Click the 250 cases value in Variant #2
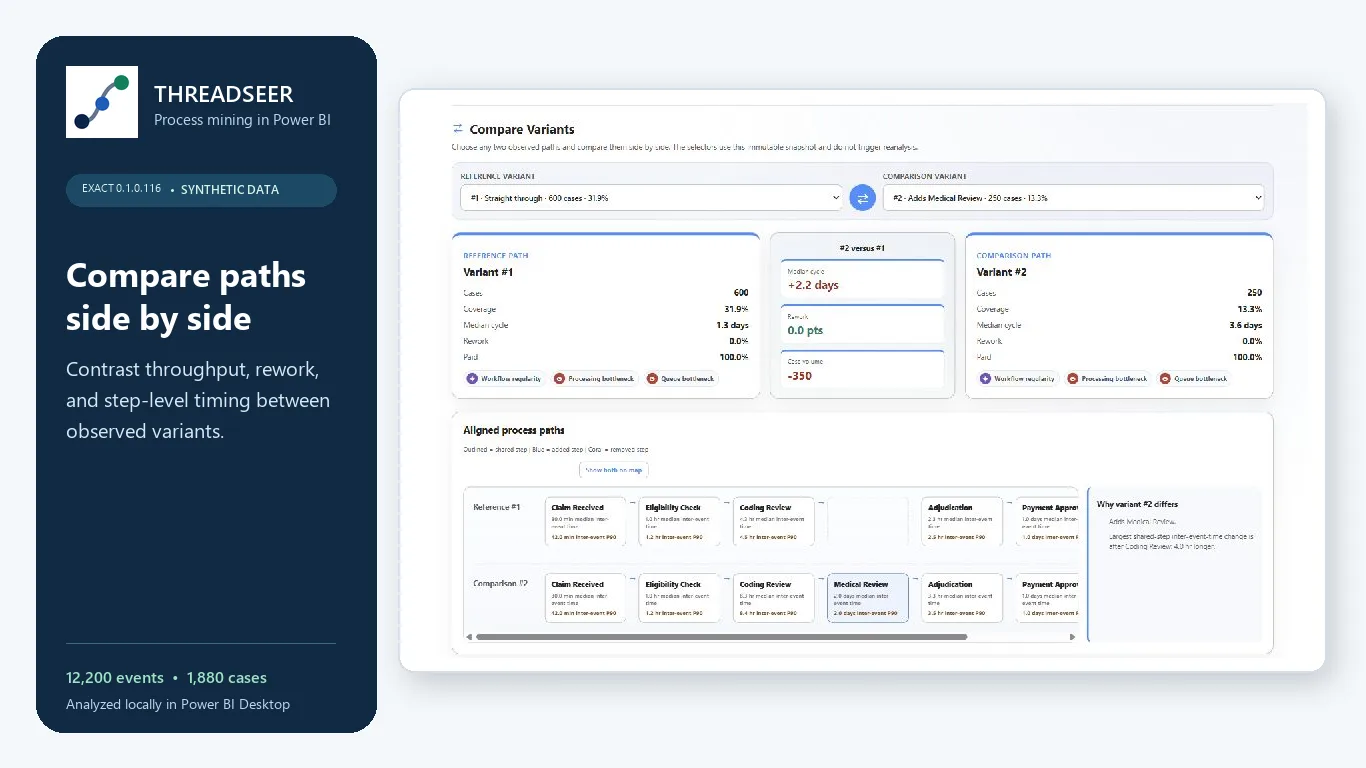This screenshot has width=1366, height=768. pos(1253,293)
